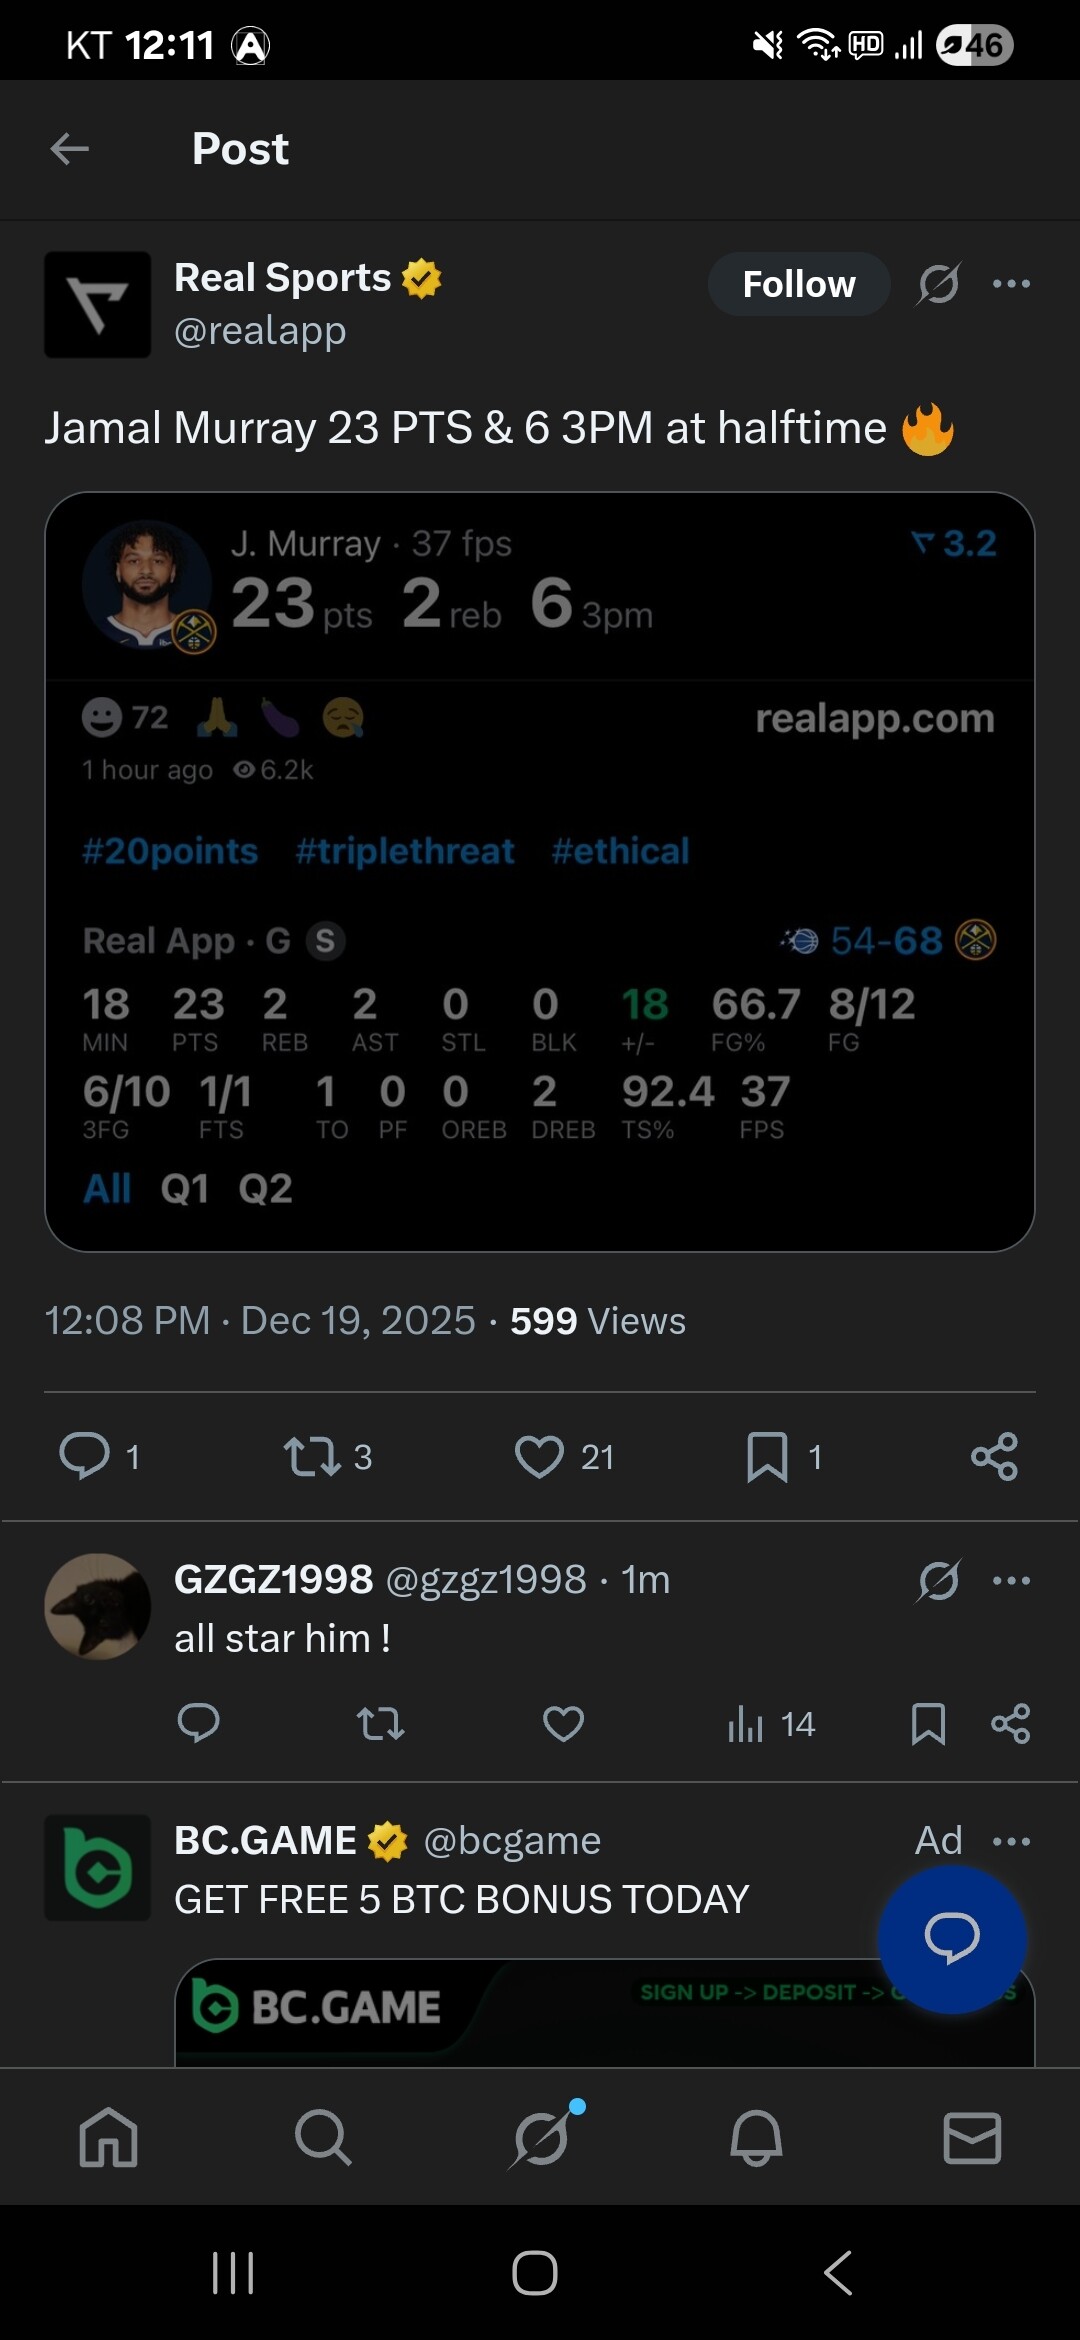
Task: Share the Real Sports post
Action: pyautogui.click(x=994, y=1456)
